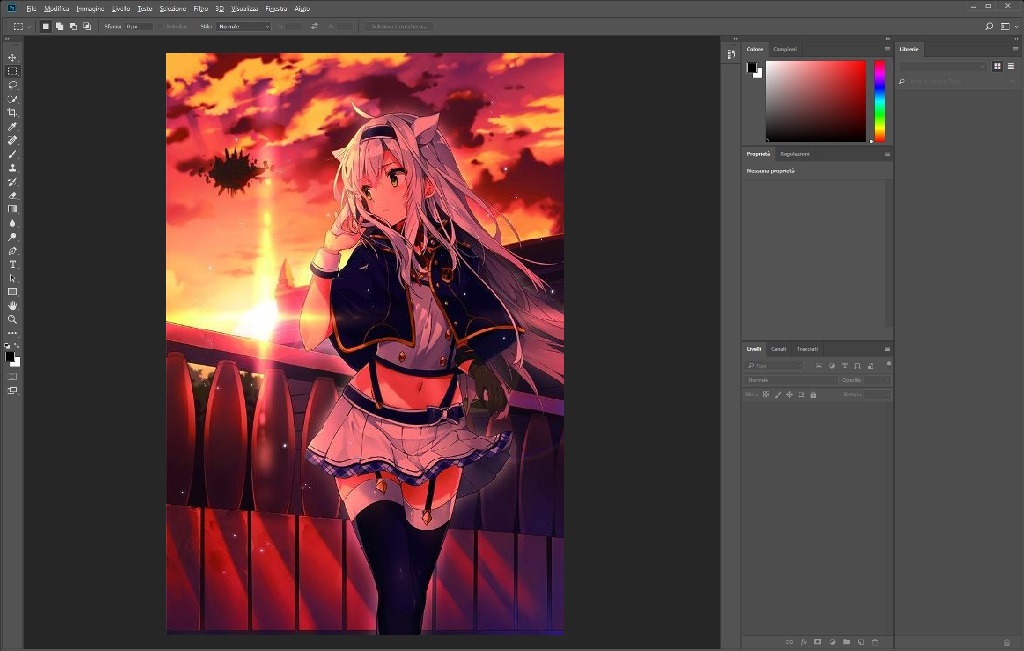Screen dimensions: 1024x651
Task: Select the Eraser tool
Action: (12, 195)
